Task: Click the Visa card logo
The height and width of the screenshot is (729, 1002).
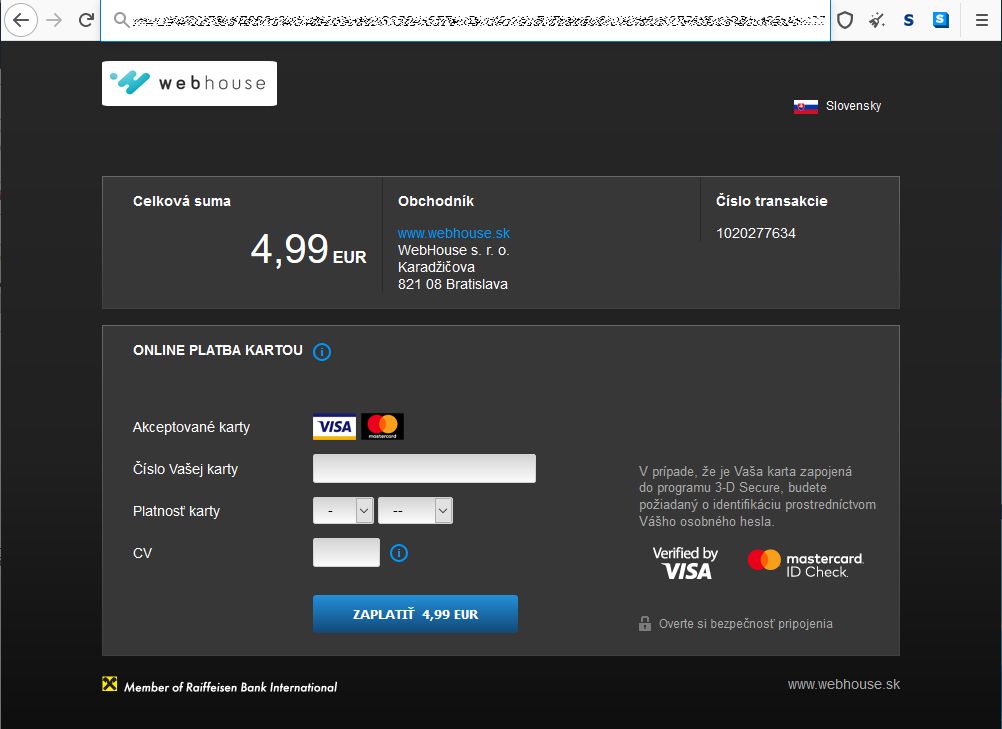Action: 334,427
